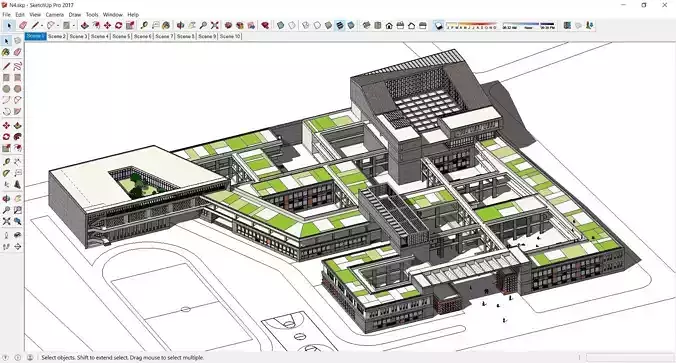Viewport: 676px width, 363px height.
Task: Switch to Front view house icon
Action: pos(389,25)
